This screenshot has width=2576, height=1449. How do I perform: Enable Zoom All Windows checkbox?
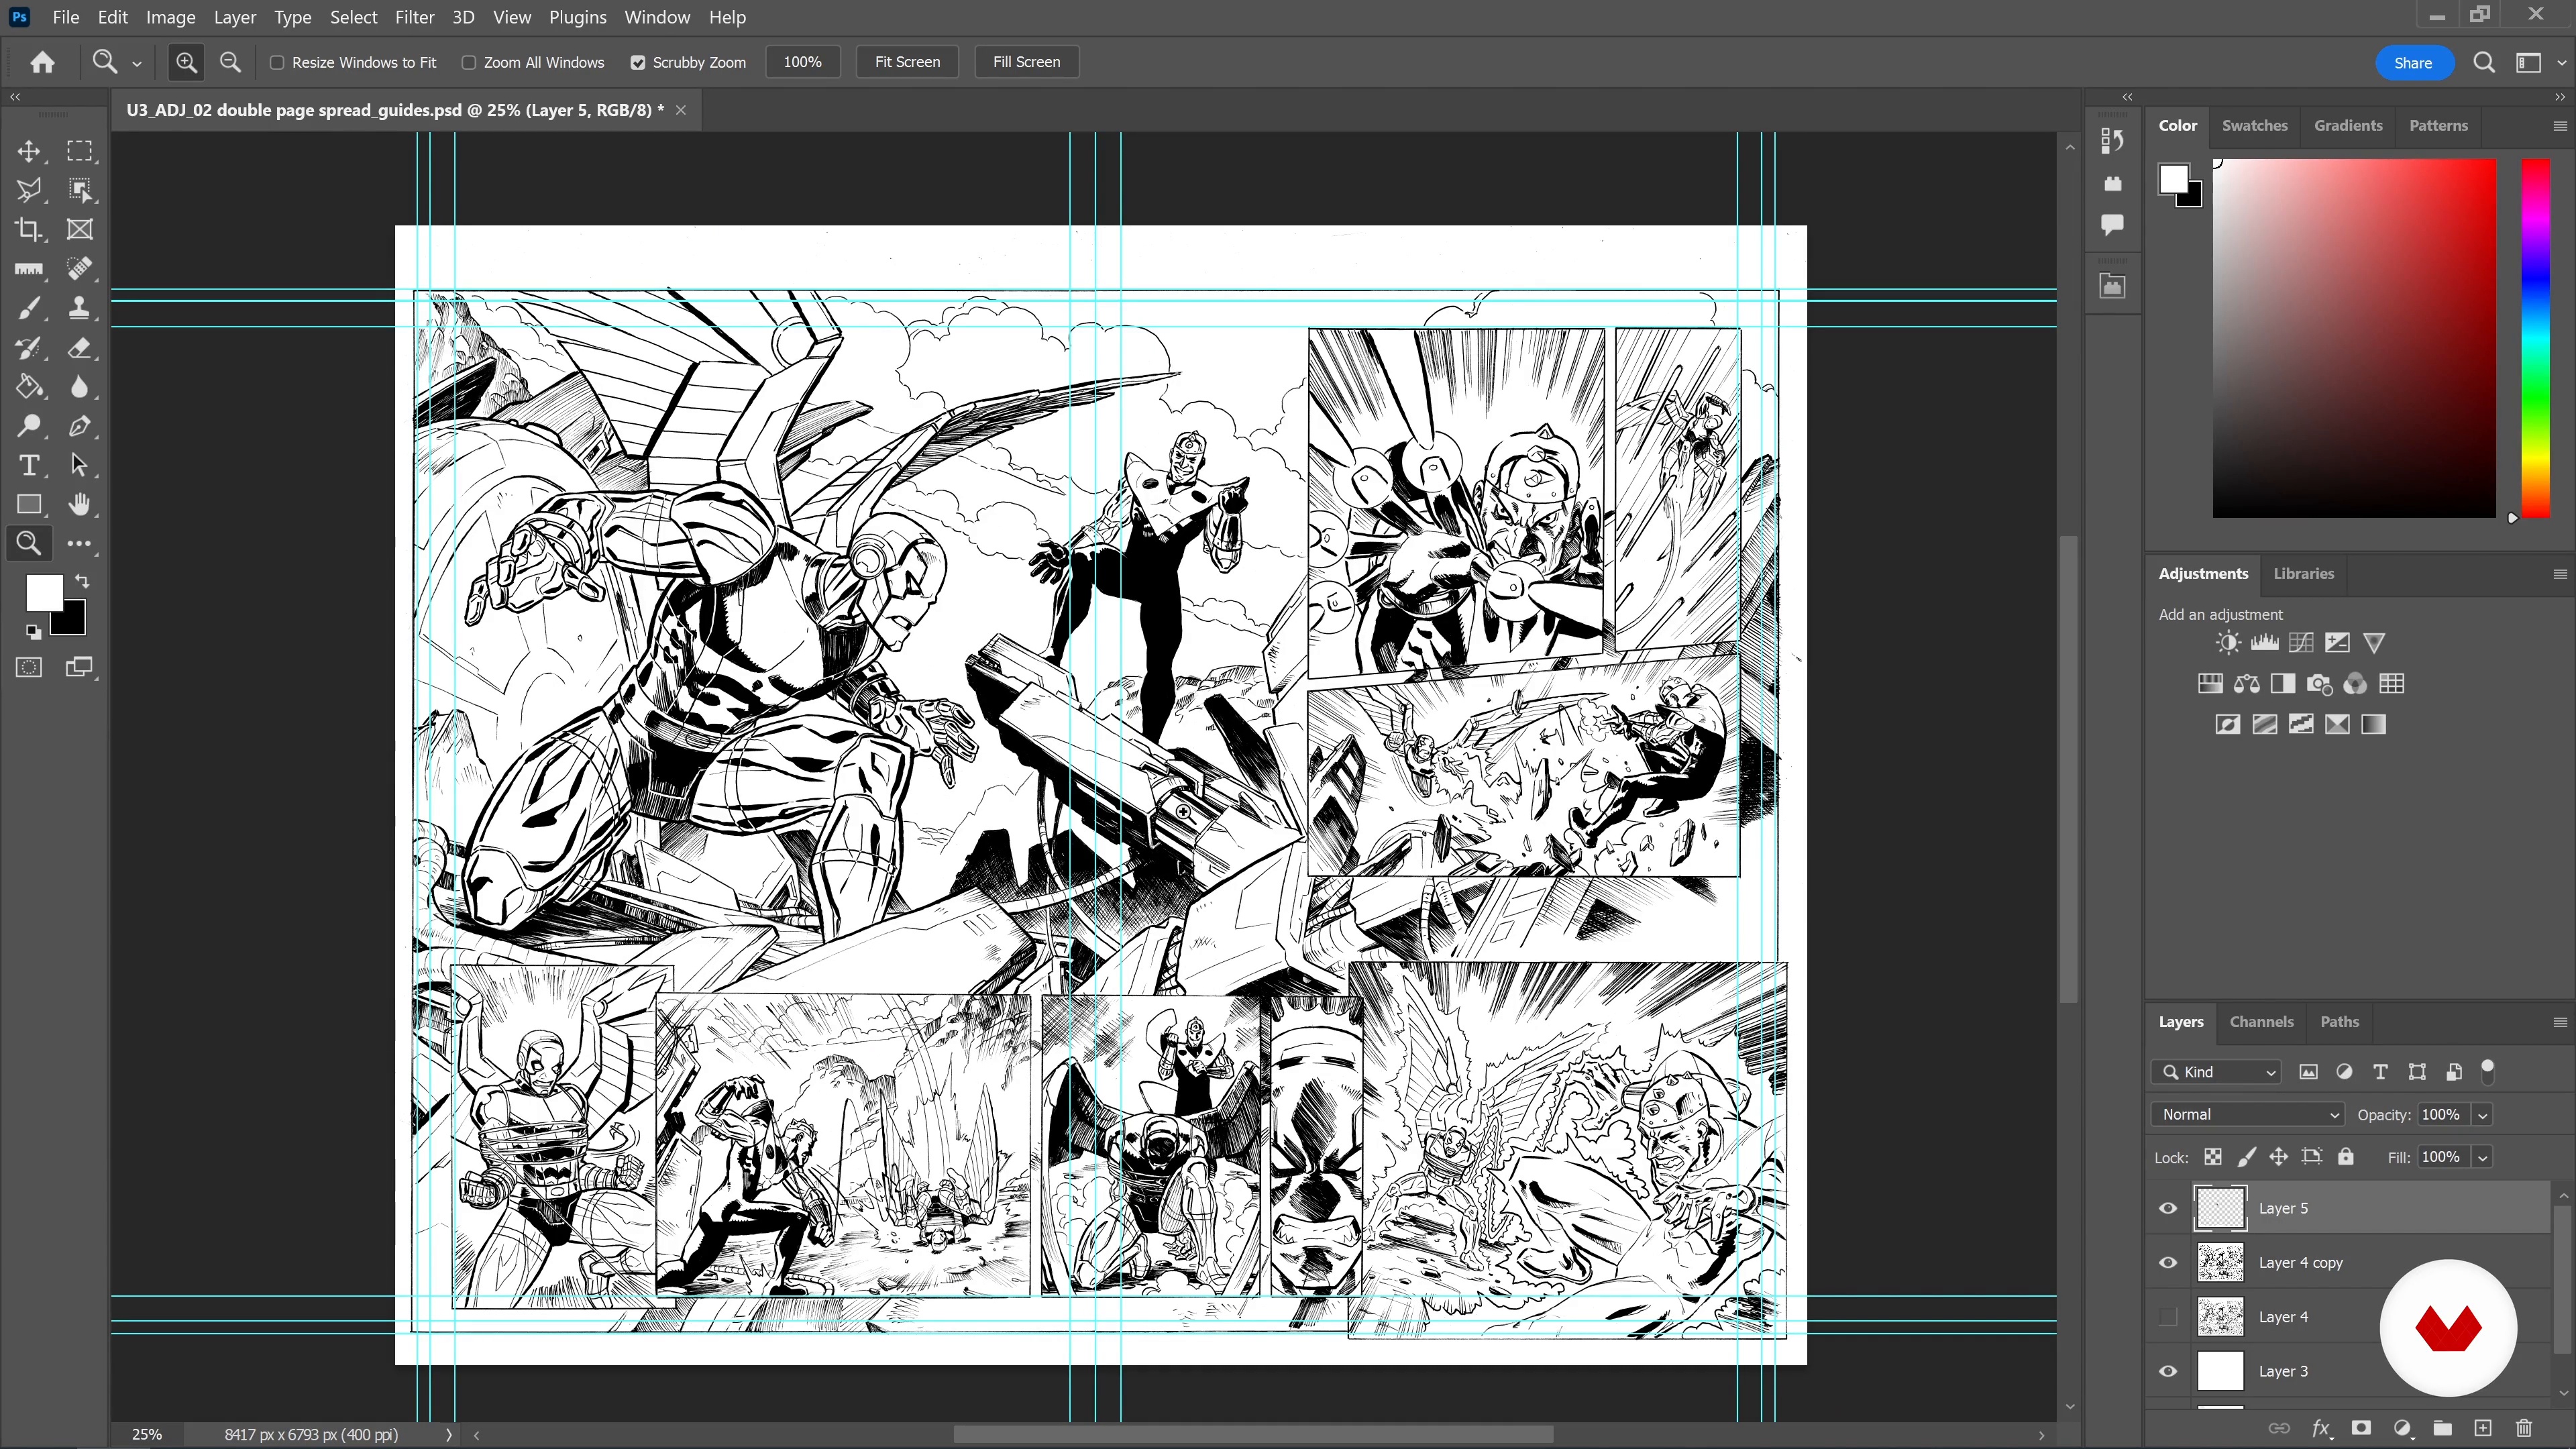468,62
